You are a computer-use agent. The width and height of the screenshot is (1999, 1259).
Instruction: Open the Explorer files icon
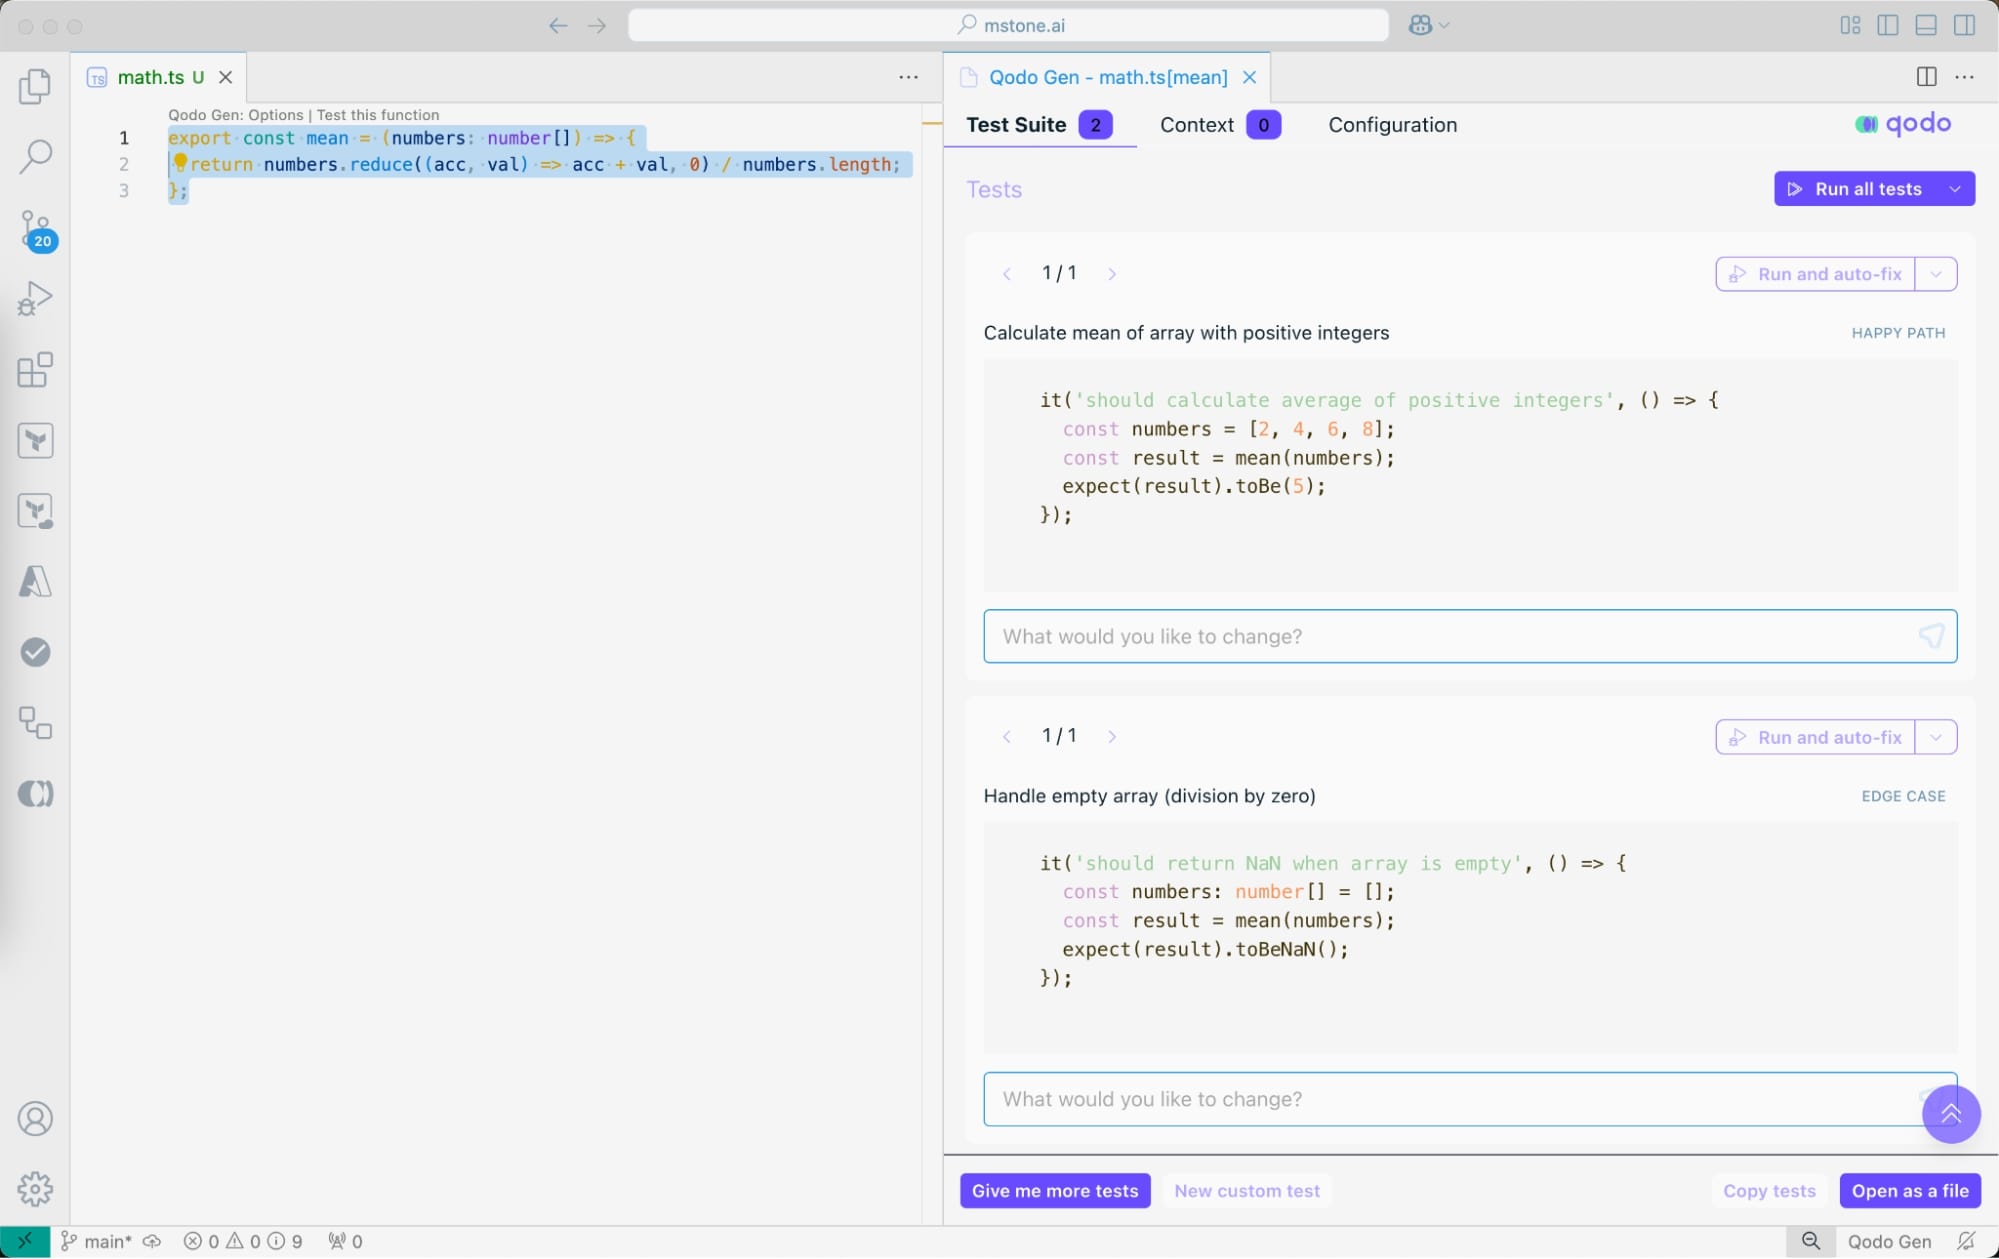point(35,87)
